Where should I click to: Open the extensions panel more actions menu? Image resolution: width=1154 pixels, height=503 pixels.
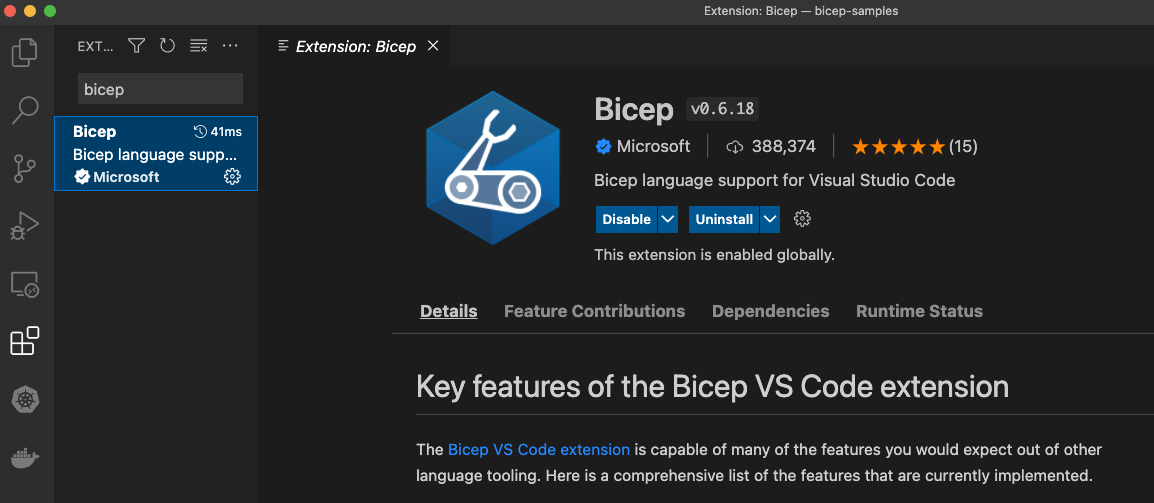(x=230, y=46)
